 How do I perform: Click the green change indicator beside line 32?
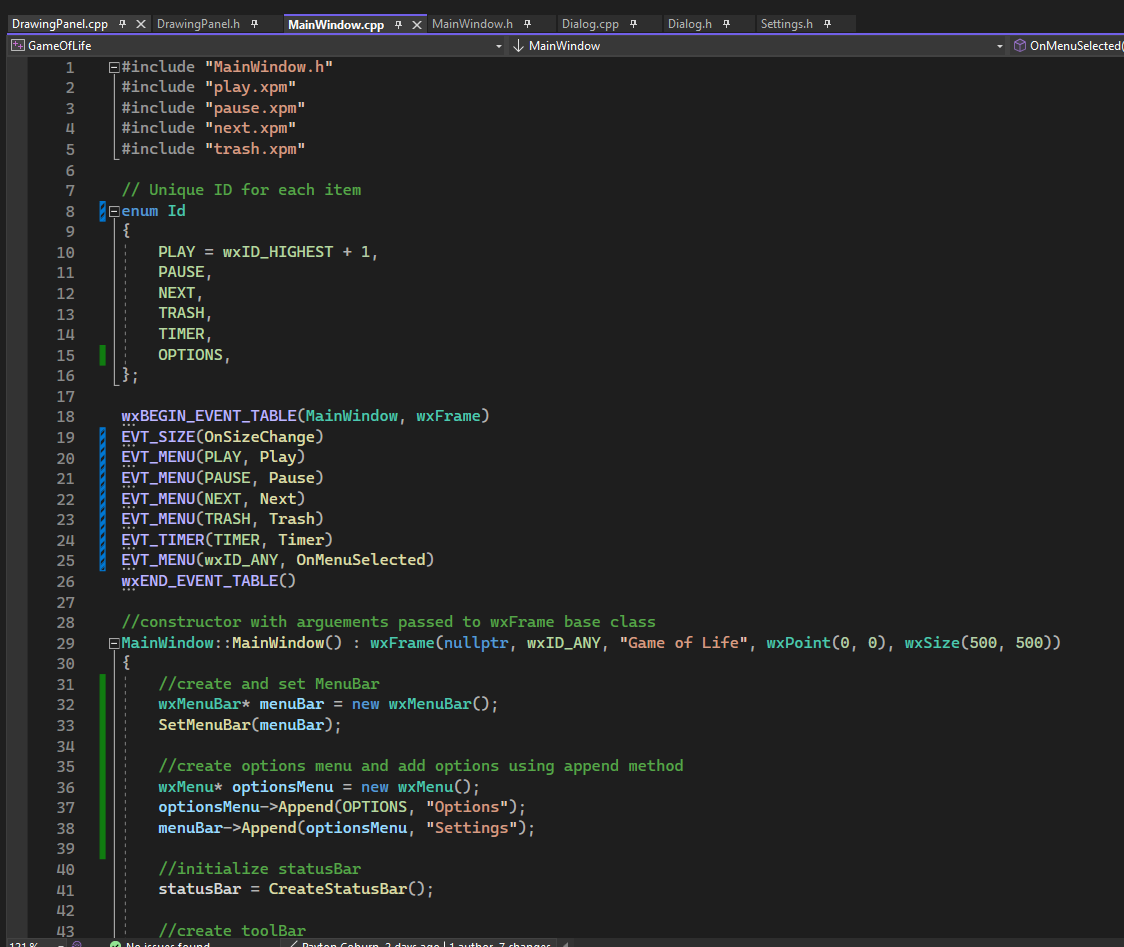point(101,703)
